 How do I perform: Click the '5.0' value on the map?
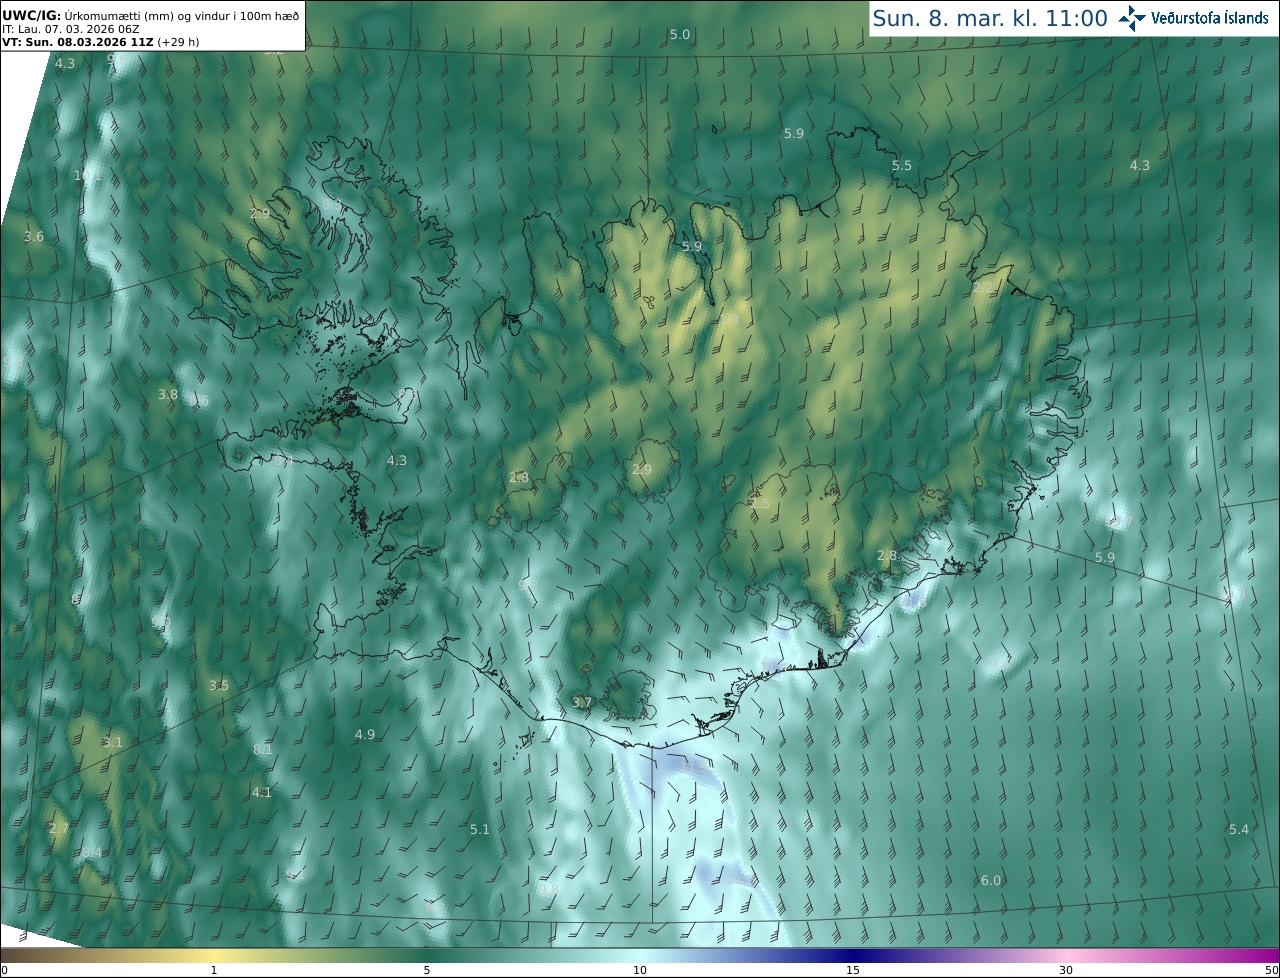point(680,35)
